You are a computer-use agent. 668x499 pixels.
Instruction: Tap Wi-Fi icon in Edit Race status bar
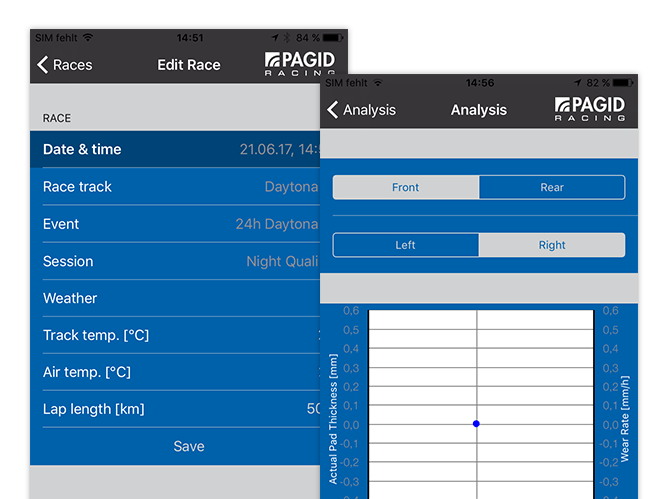[x=88, y=37]
